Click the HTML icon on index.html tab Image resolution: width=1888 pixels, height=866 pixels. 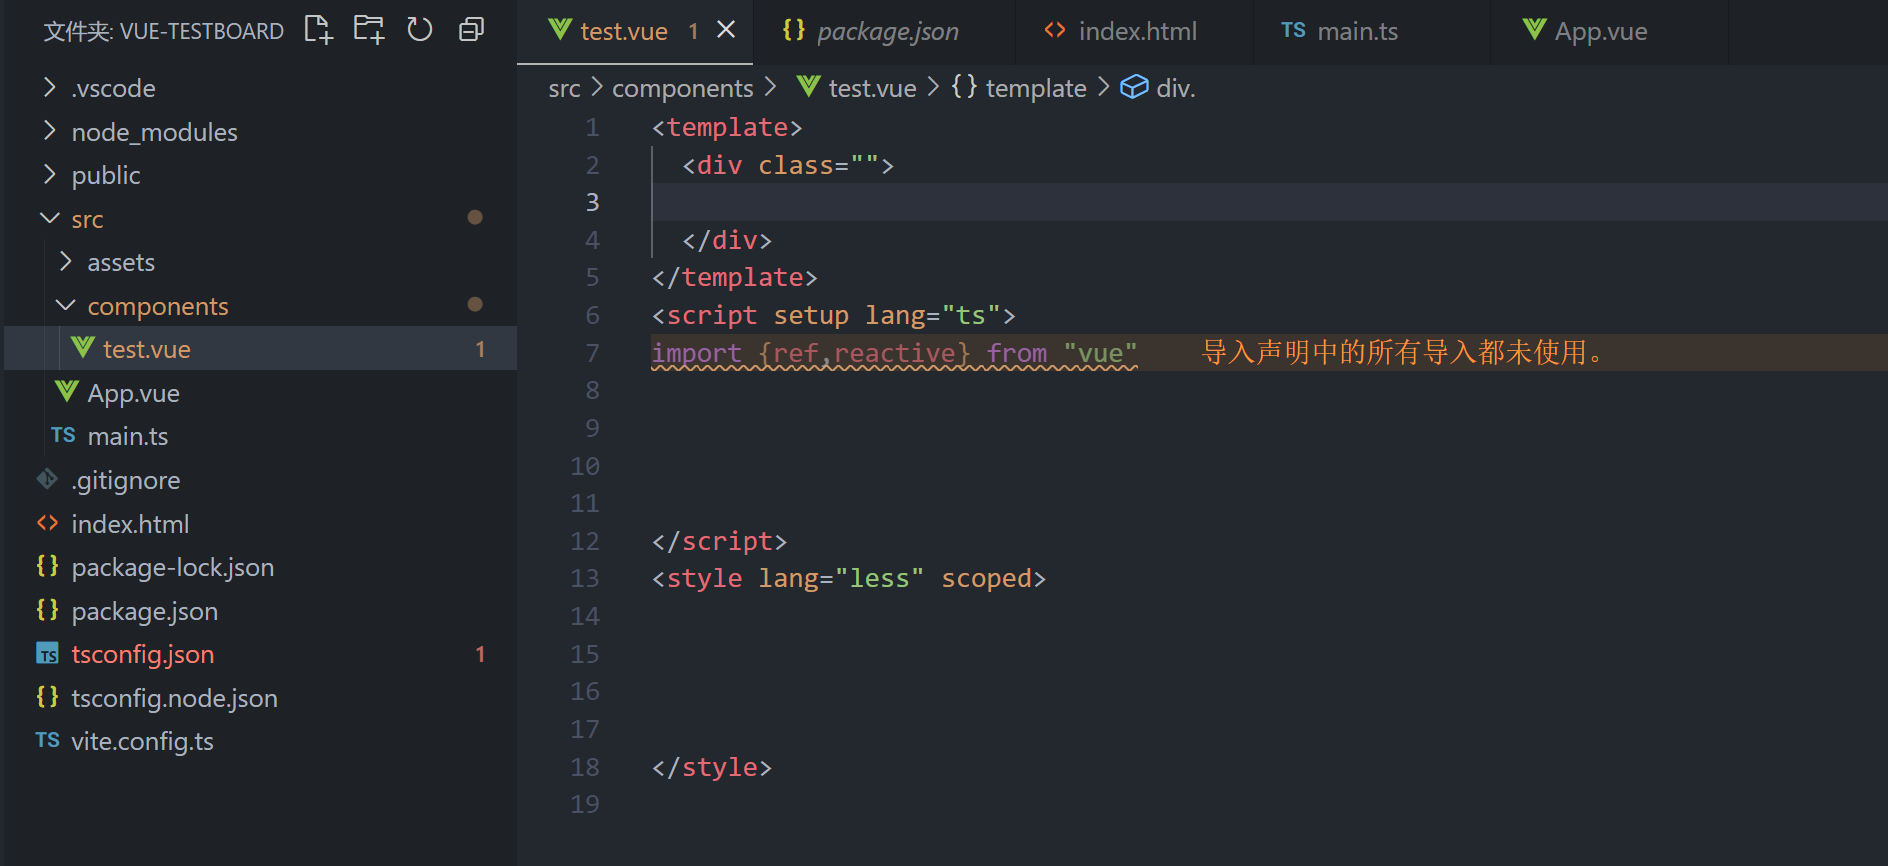1055,30
